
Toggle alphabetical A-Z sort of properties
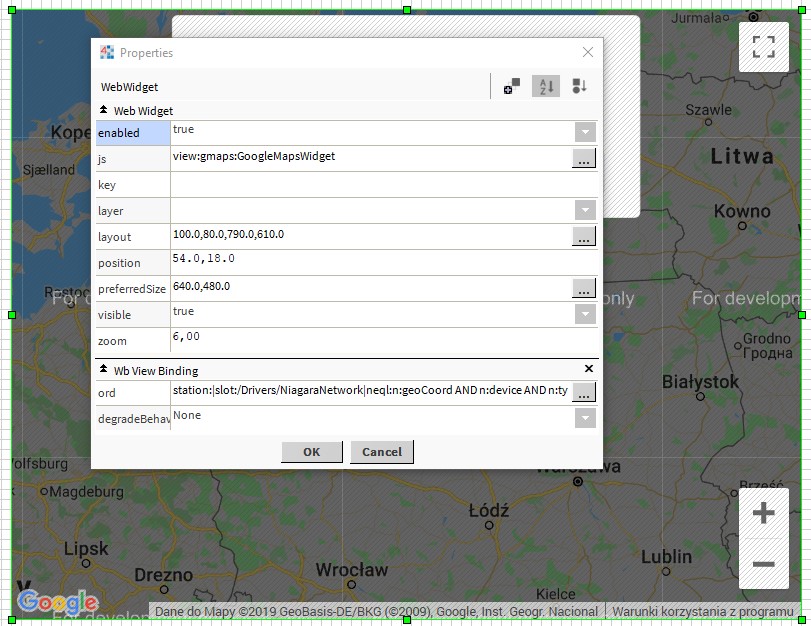pyautogui.click(x=545, y=87)
